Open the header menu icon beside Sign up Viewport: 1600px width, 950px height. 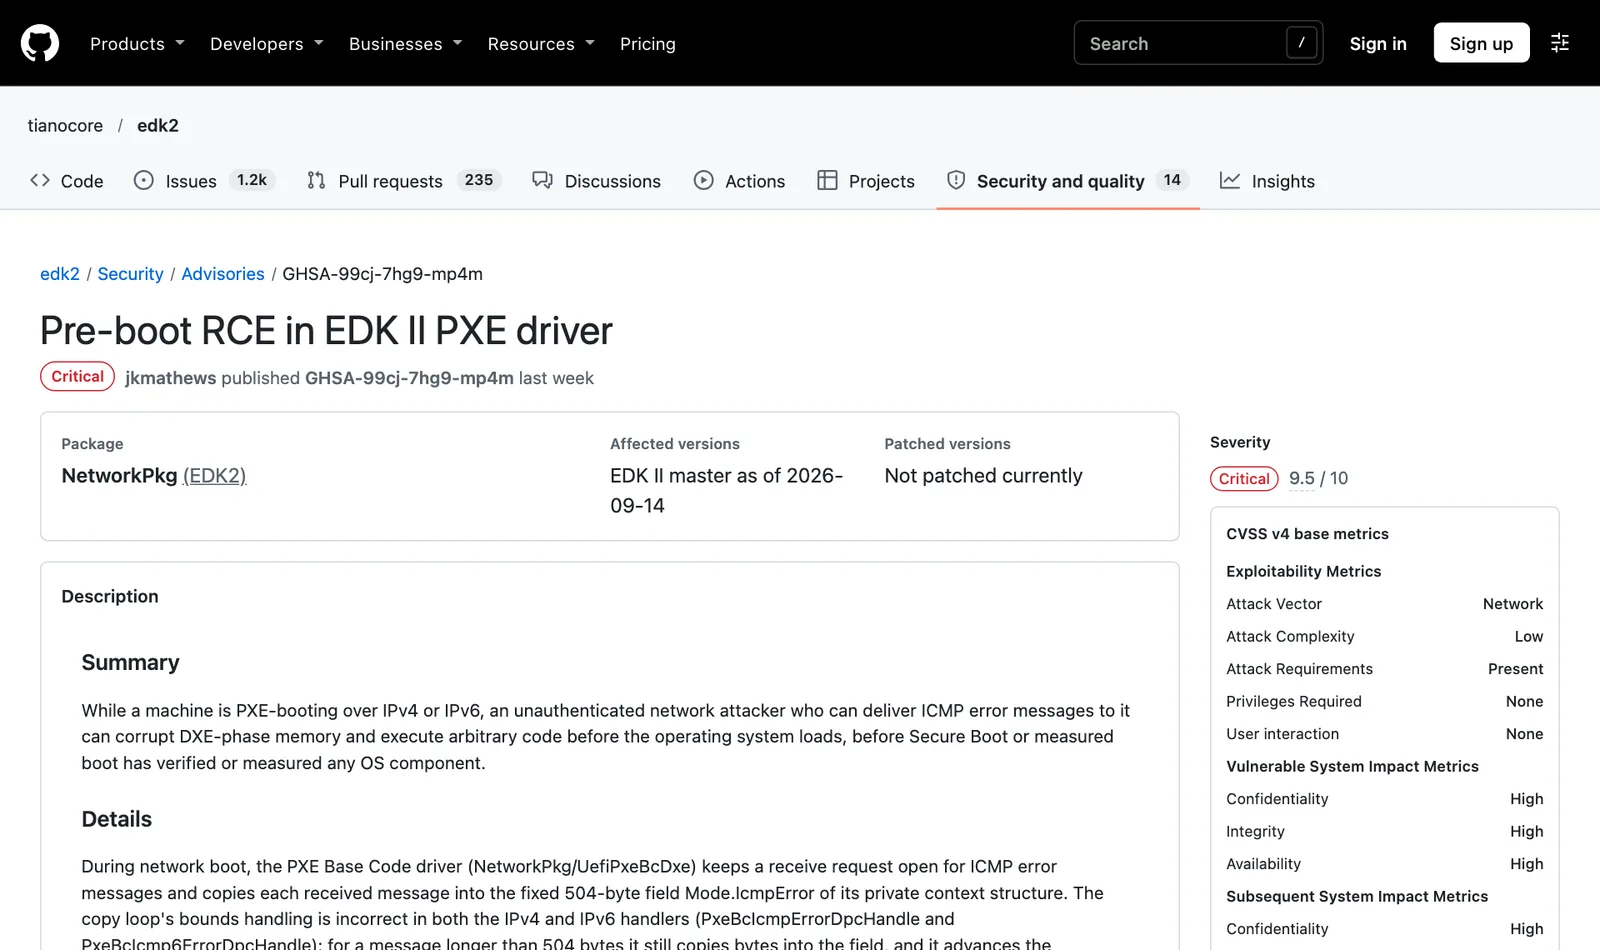click(1560, 43)
